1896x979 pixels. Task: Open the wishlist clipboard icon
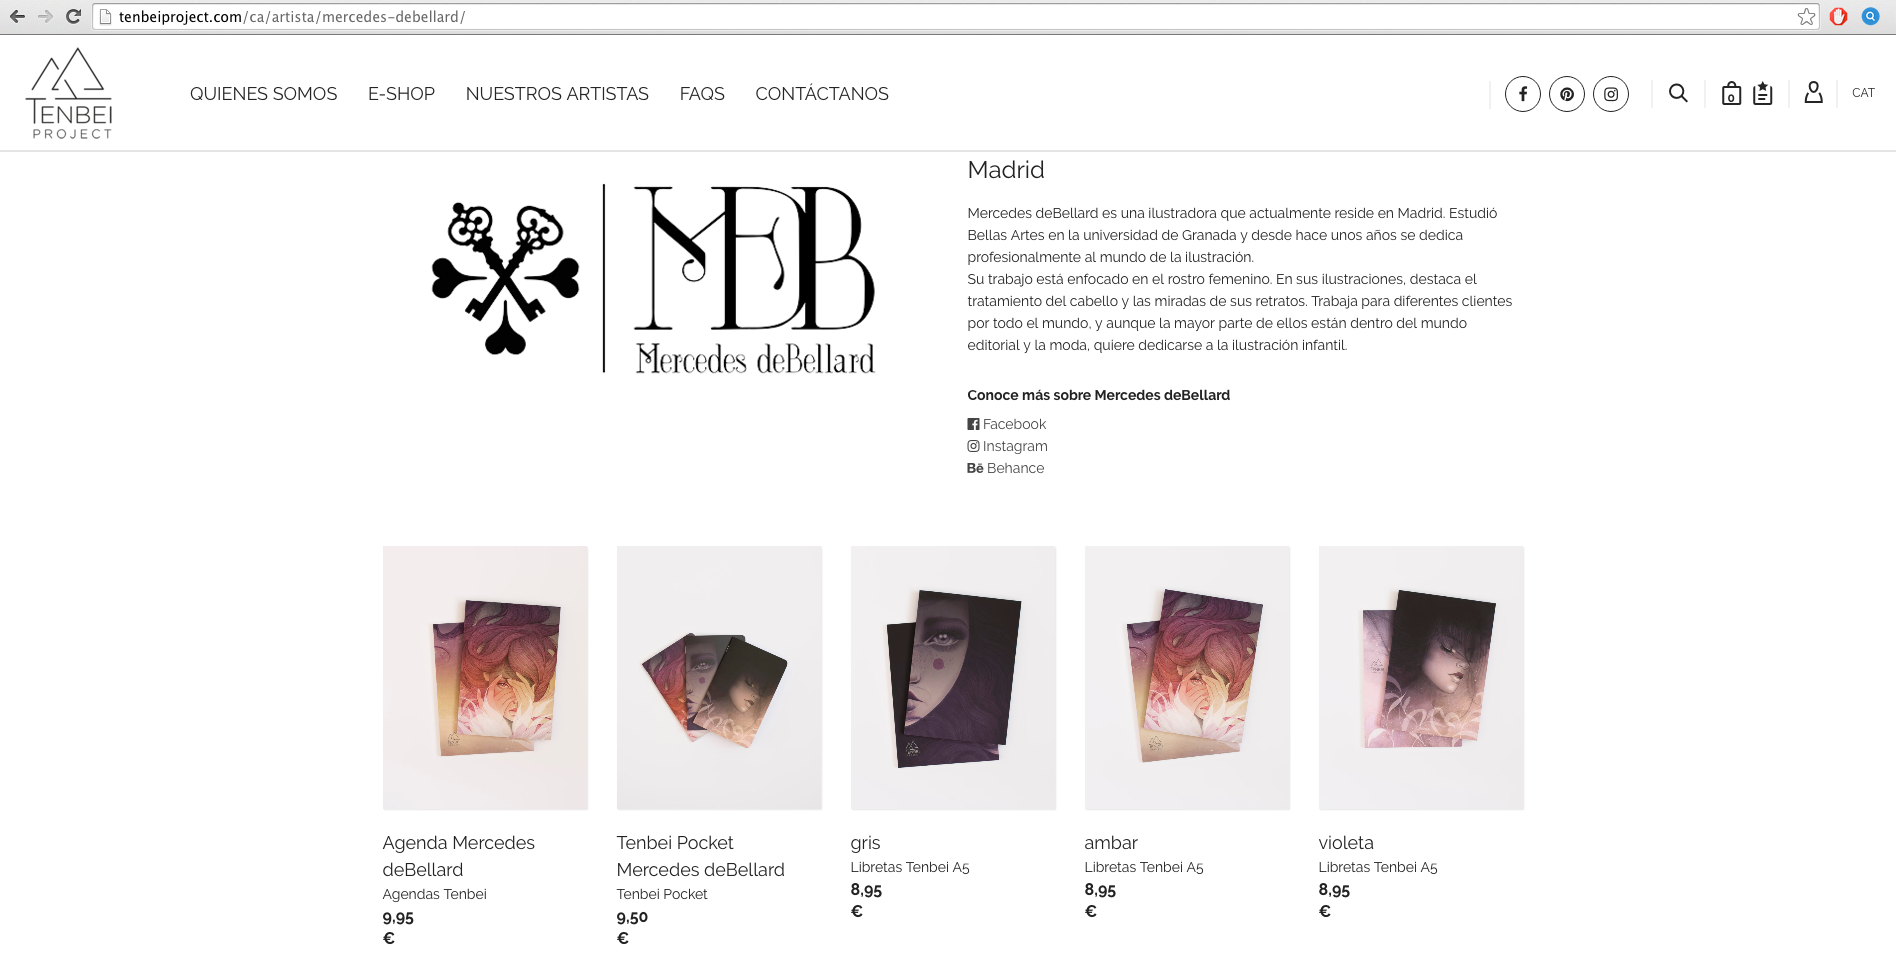click(1762, 93)
